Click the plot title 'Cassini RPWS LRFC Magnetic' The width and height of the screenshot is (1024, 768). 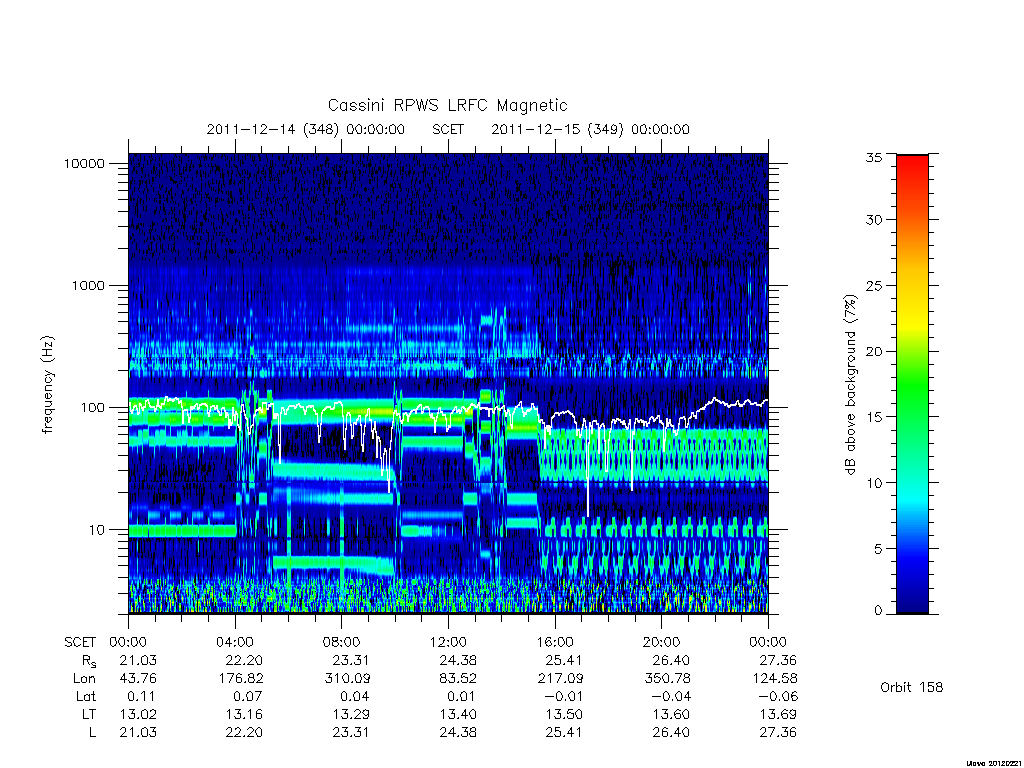447,105
